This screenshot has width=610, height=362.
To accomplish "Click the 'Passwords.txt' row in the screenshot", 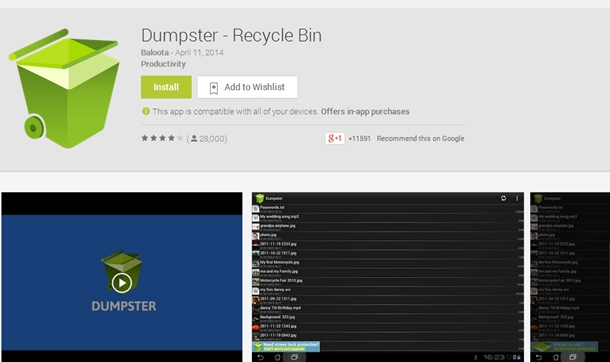I will [388, 209].
